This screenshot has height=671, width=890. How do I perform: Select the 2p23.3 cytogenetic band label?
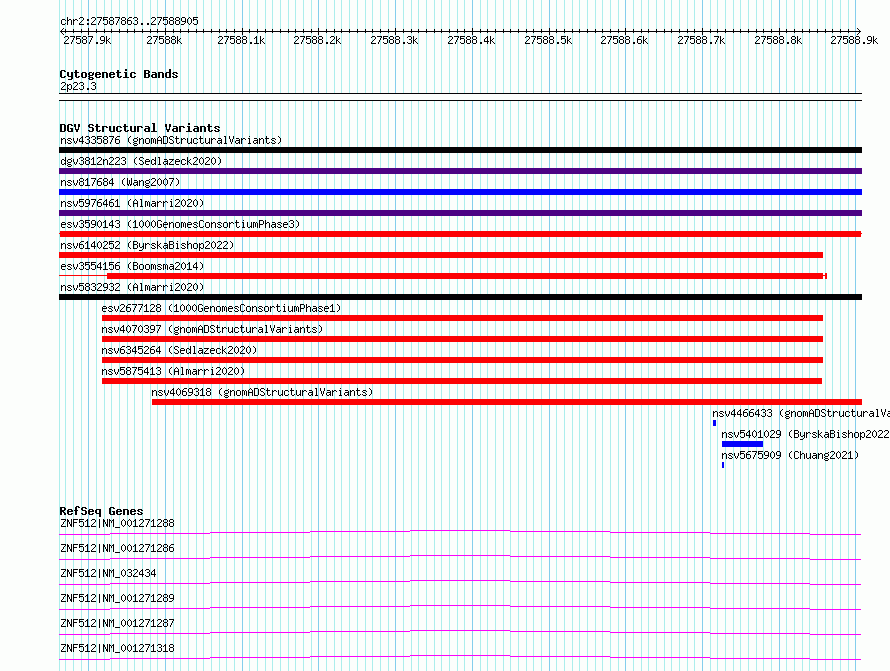[x=78, y=86]
